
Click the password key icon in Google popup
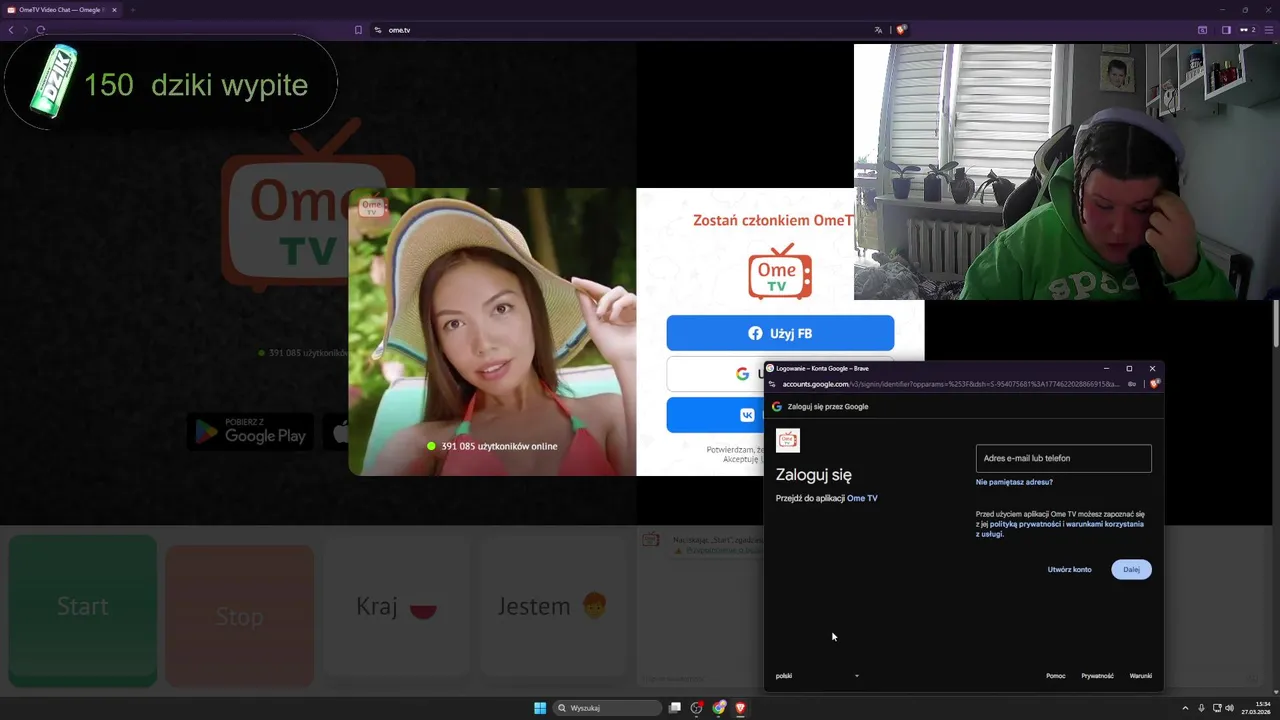click(x=1132, y=384)
